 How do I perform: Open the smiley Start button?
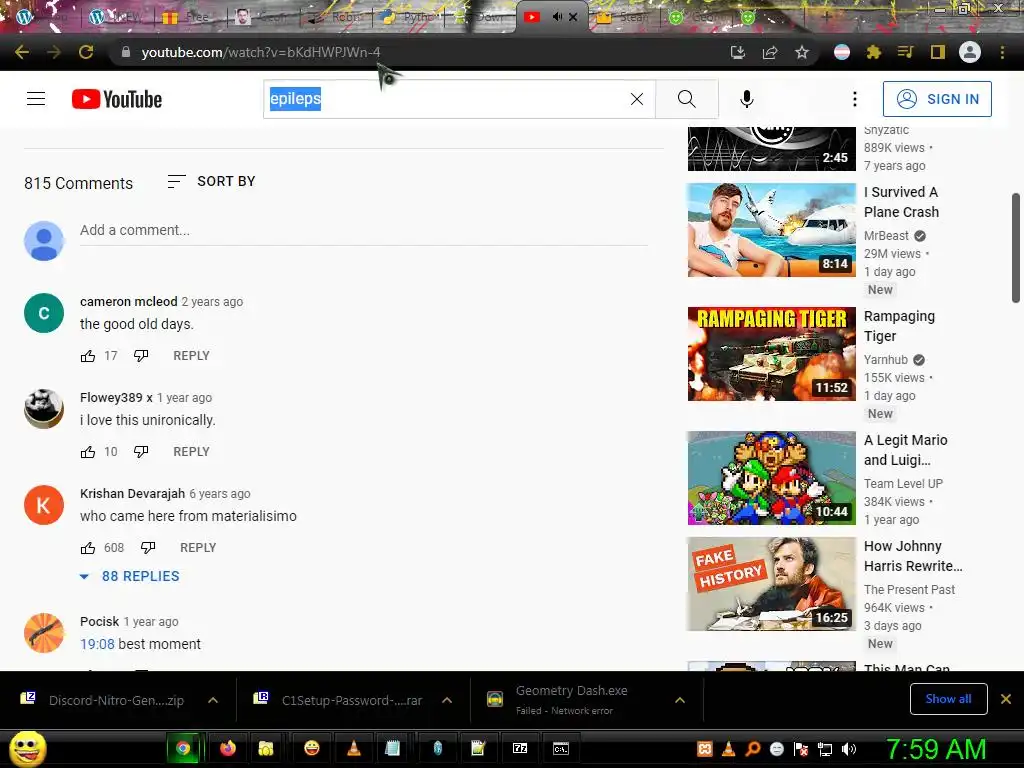[27, 748]
